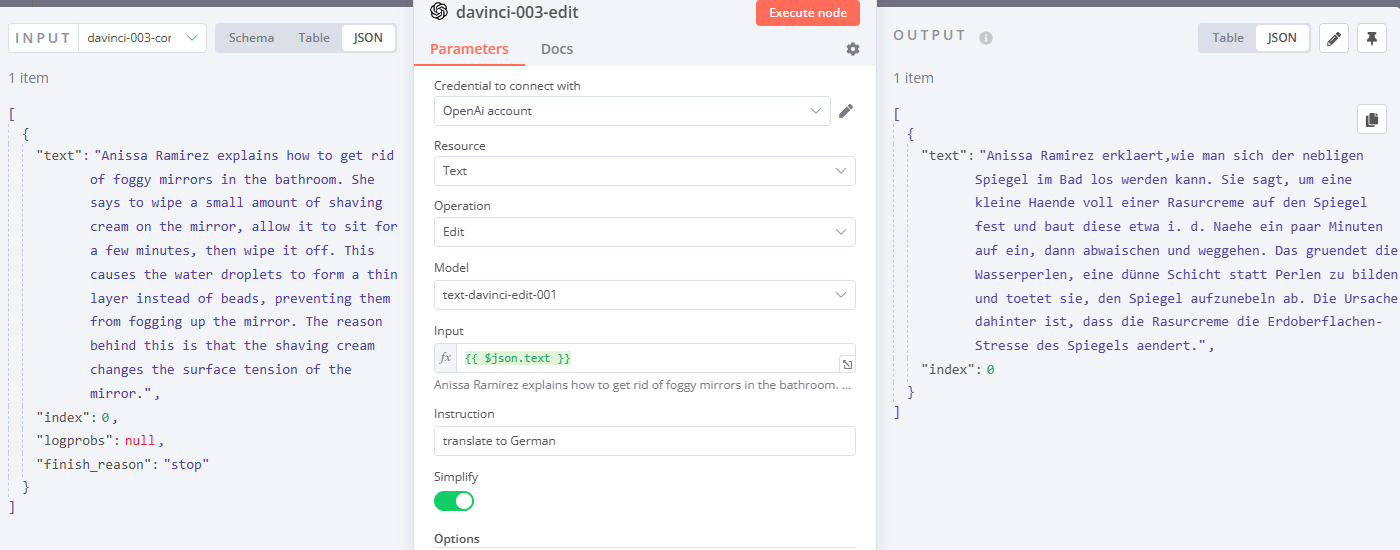This screenshot has height=550, width=1400.
Task: Edit OpenAi credential with pencil icon
Action: click(x=846, y=111)
